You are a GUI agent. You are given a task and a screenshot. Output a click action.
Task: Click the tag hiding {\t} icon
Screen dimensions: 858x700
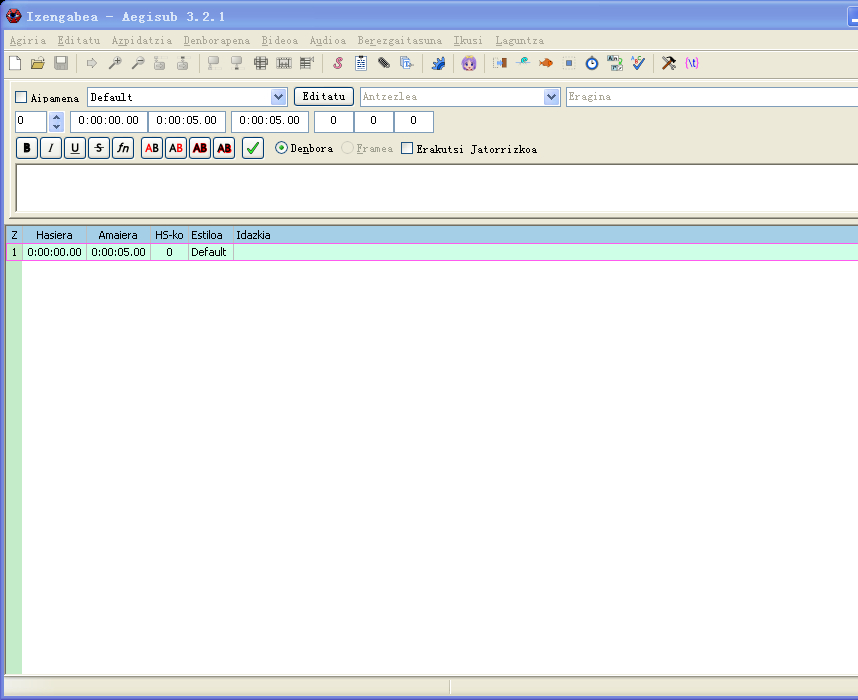(x=692, y=63)
